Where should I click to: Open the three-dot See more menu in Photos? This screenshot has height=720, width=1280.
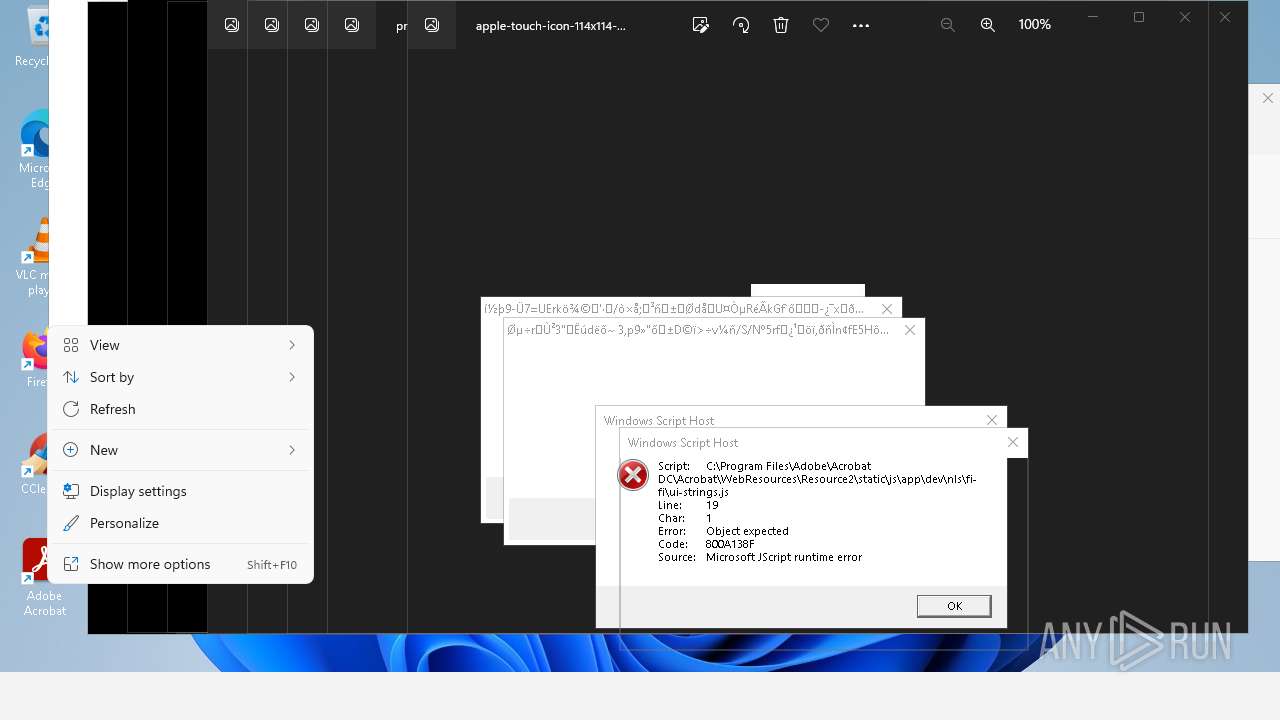click(x=861, y=25)
